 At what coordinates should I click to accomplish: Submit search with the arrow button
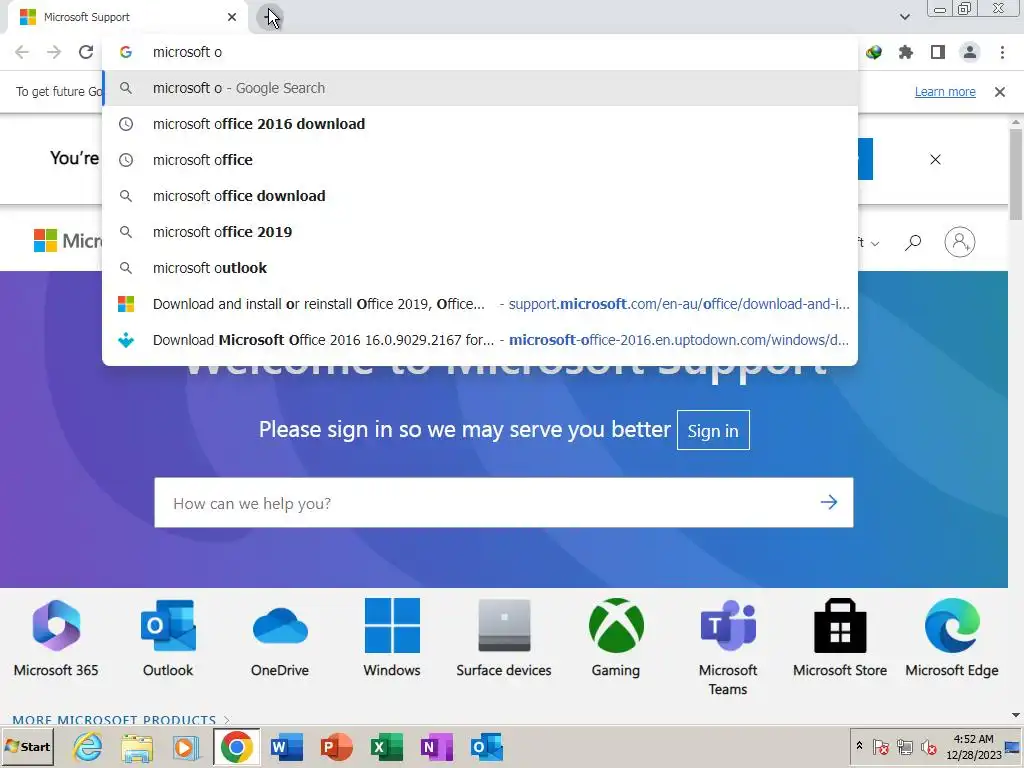click(x=829, y=502)
